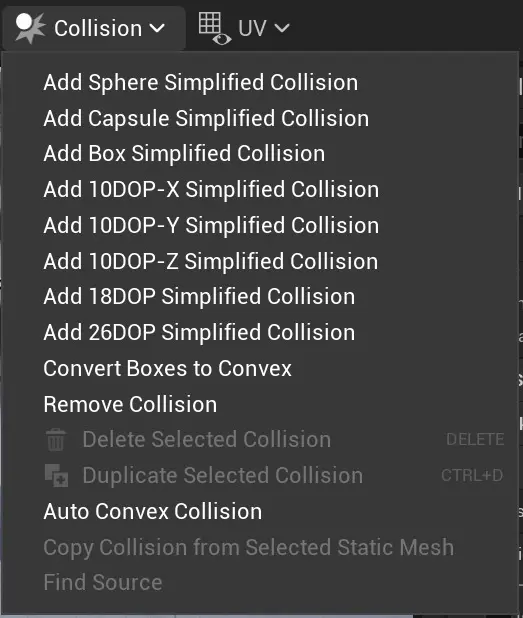
Task: Click the trash icon beside Delete Selected Collision
Action: click(56, 439)
